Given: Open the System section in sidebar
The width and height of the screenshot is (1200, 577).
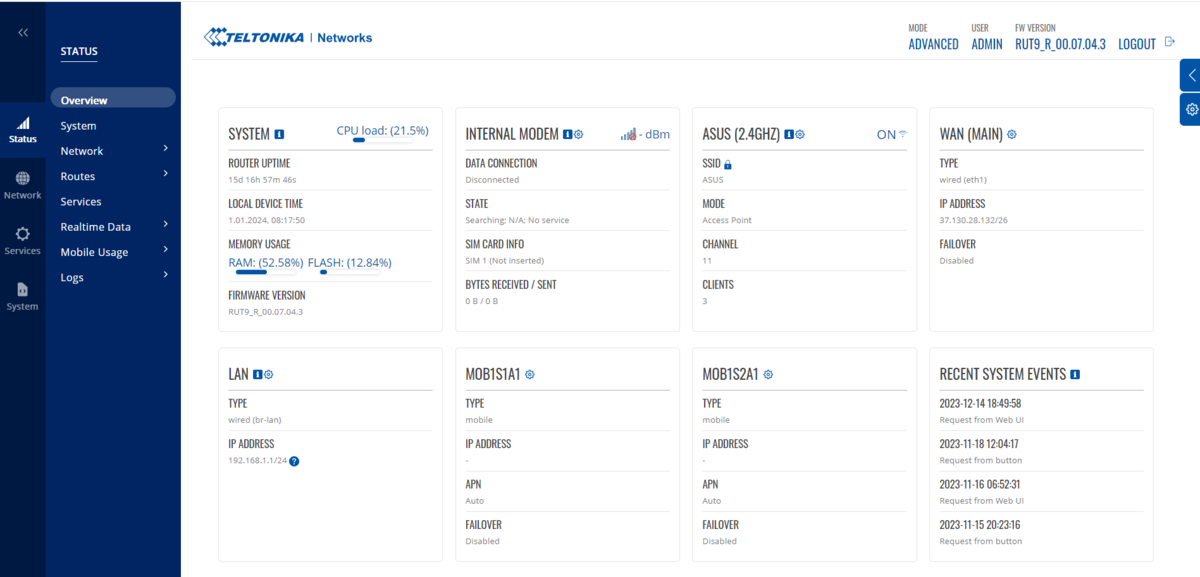Looking at the screenshot, I should coord(22,295).
